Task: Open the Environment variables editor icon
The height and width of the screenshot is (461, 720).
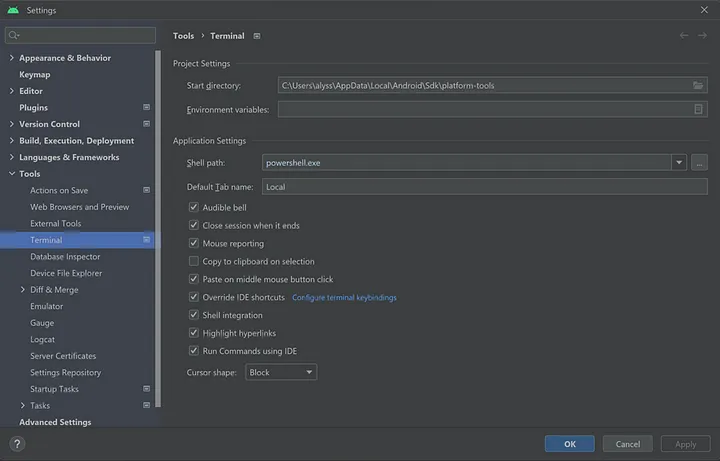Action: tap(699, 110)
